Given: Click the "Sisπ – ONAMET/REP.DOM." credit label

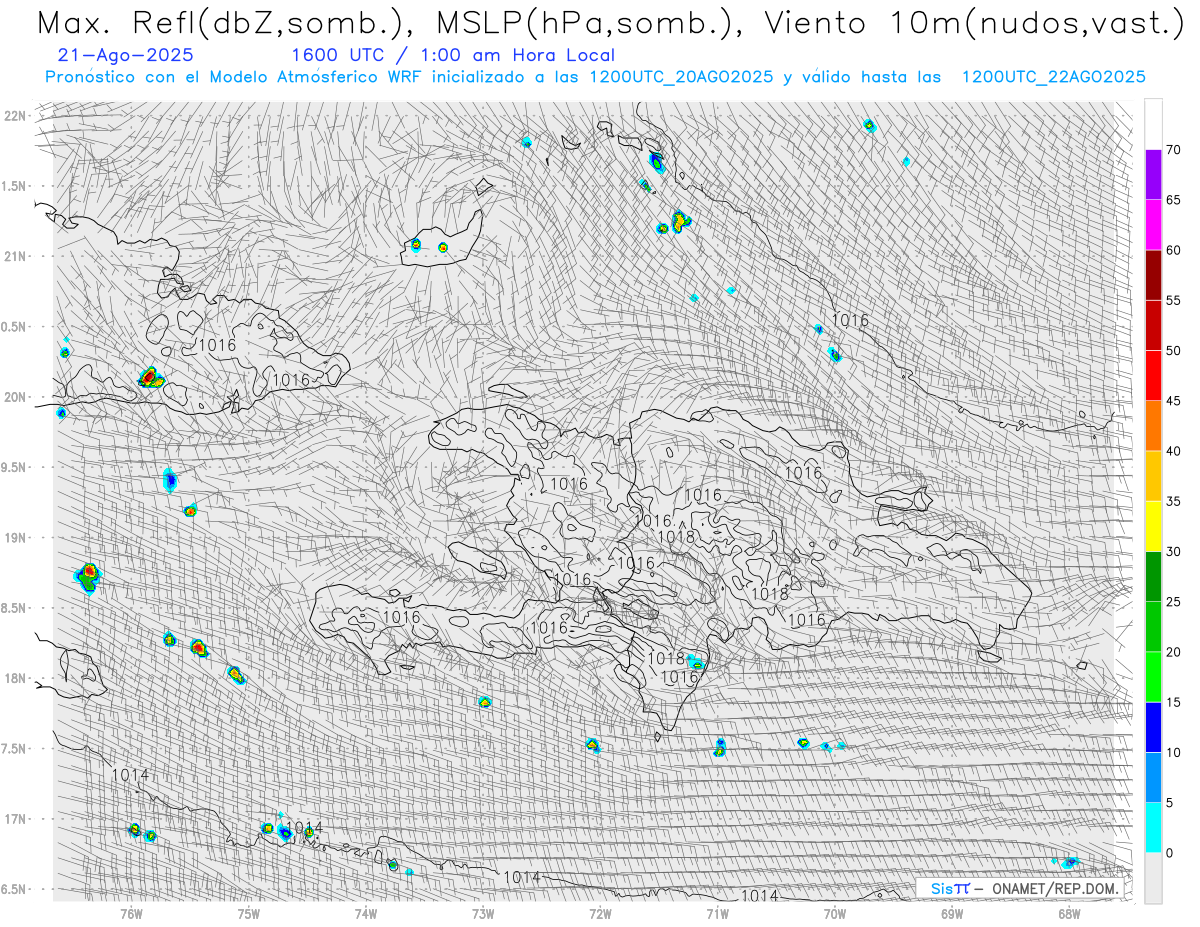Looking at the screenshot, I should [1026, 888].
